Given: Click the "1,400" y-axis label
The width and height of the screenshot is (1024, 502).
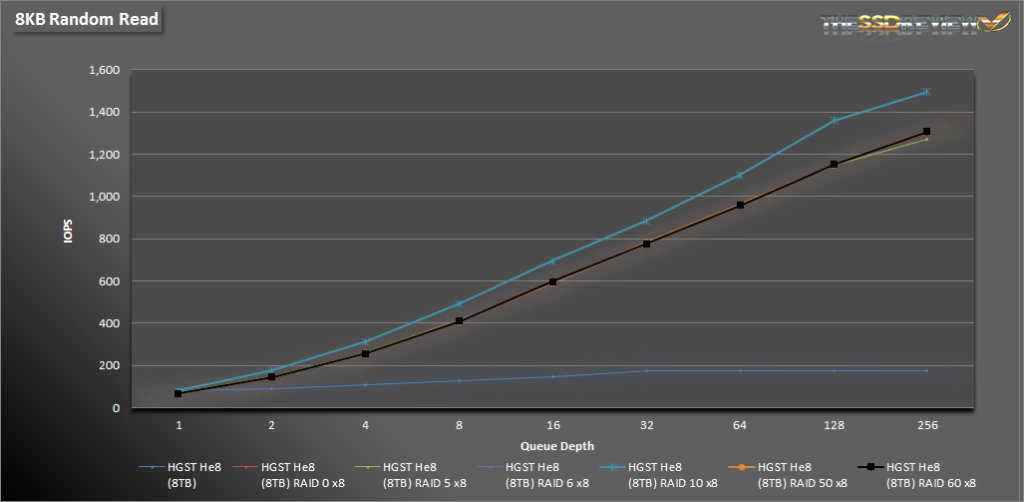Looking at the screenshot, I should 106,112.
